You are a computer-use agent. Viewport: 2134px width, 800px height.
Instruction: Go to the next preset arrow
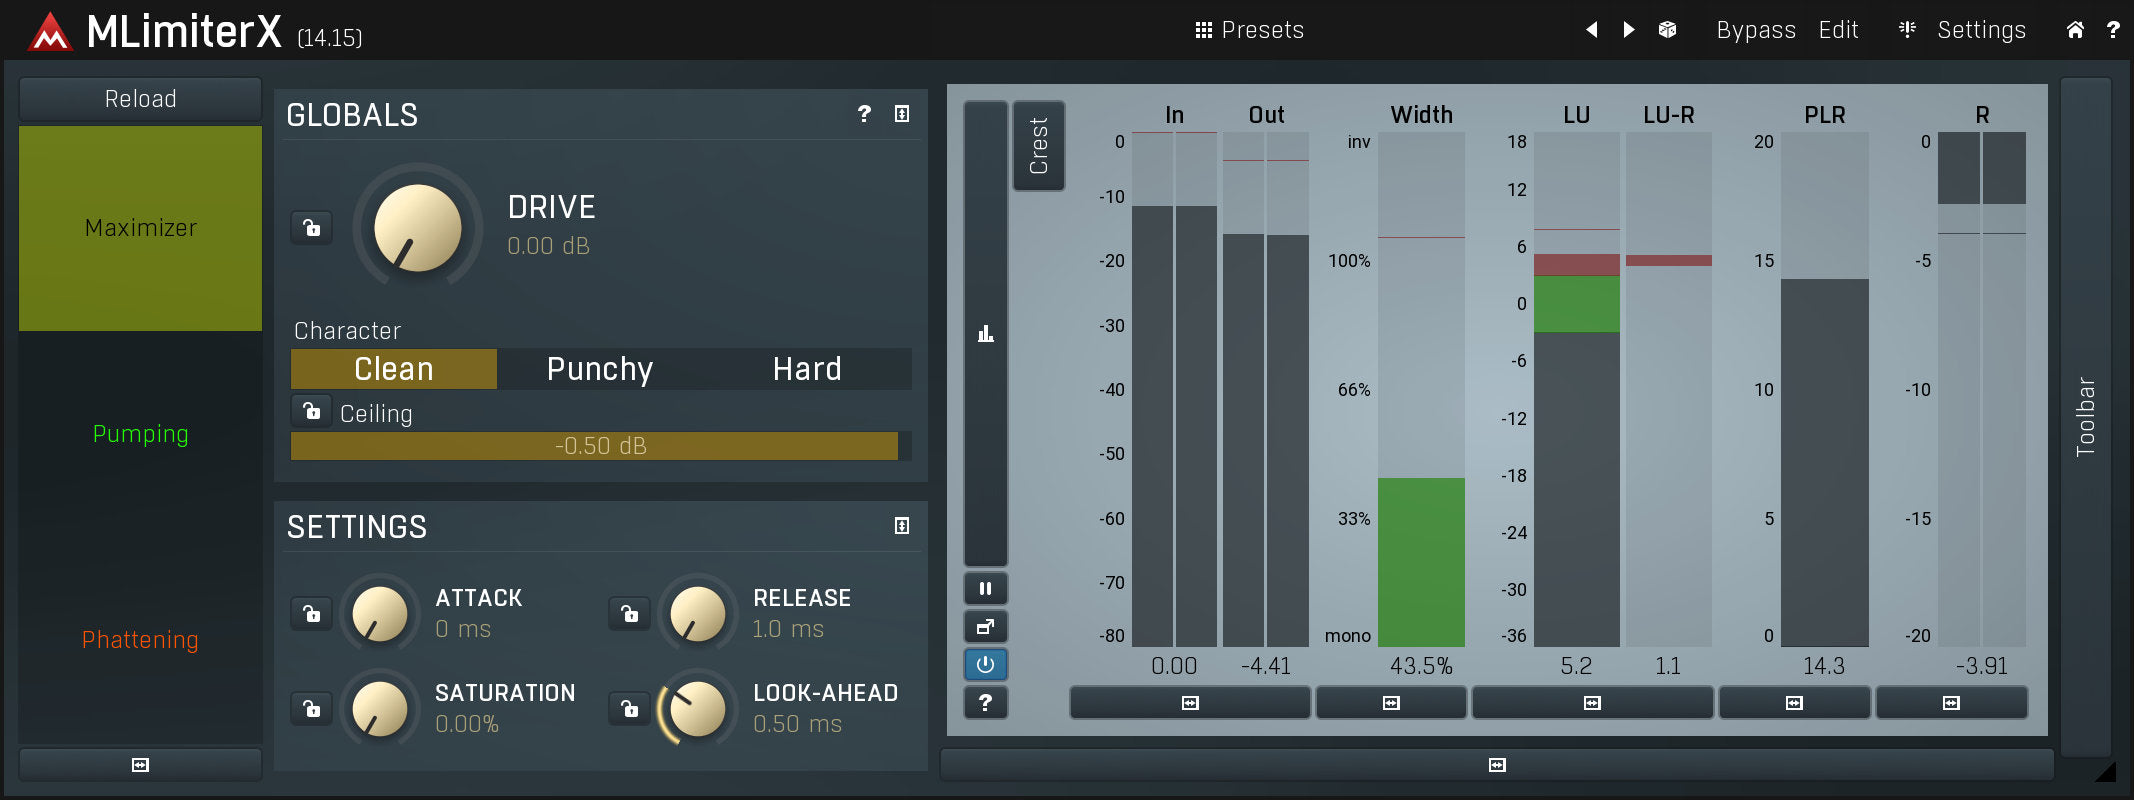pyautogui.click(x=1629, y=30)
